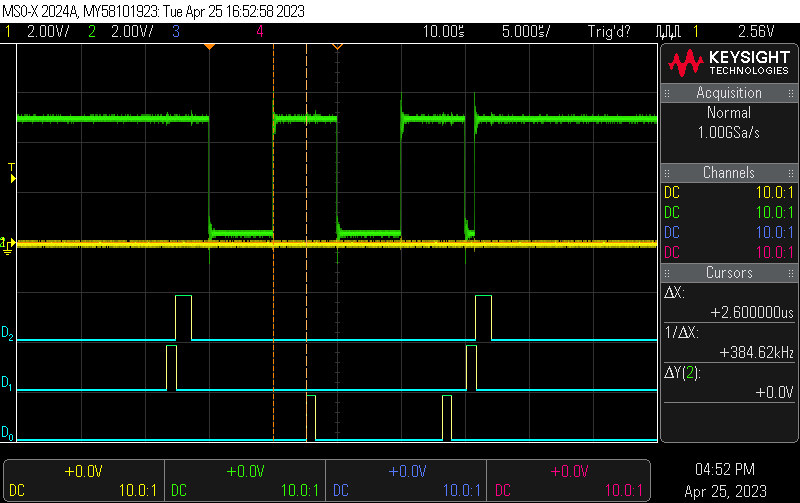The width and height of the screenshot is (800, 503).
Task: Click the trigger edge type icon
Action: [668, 32]
